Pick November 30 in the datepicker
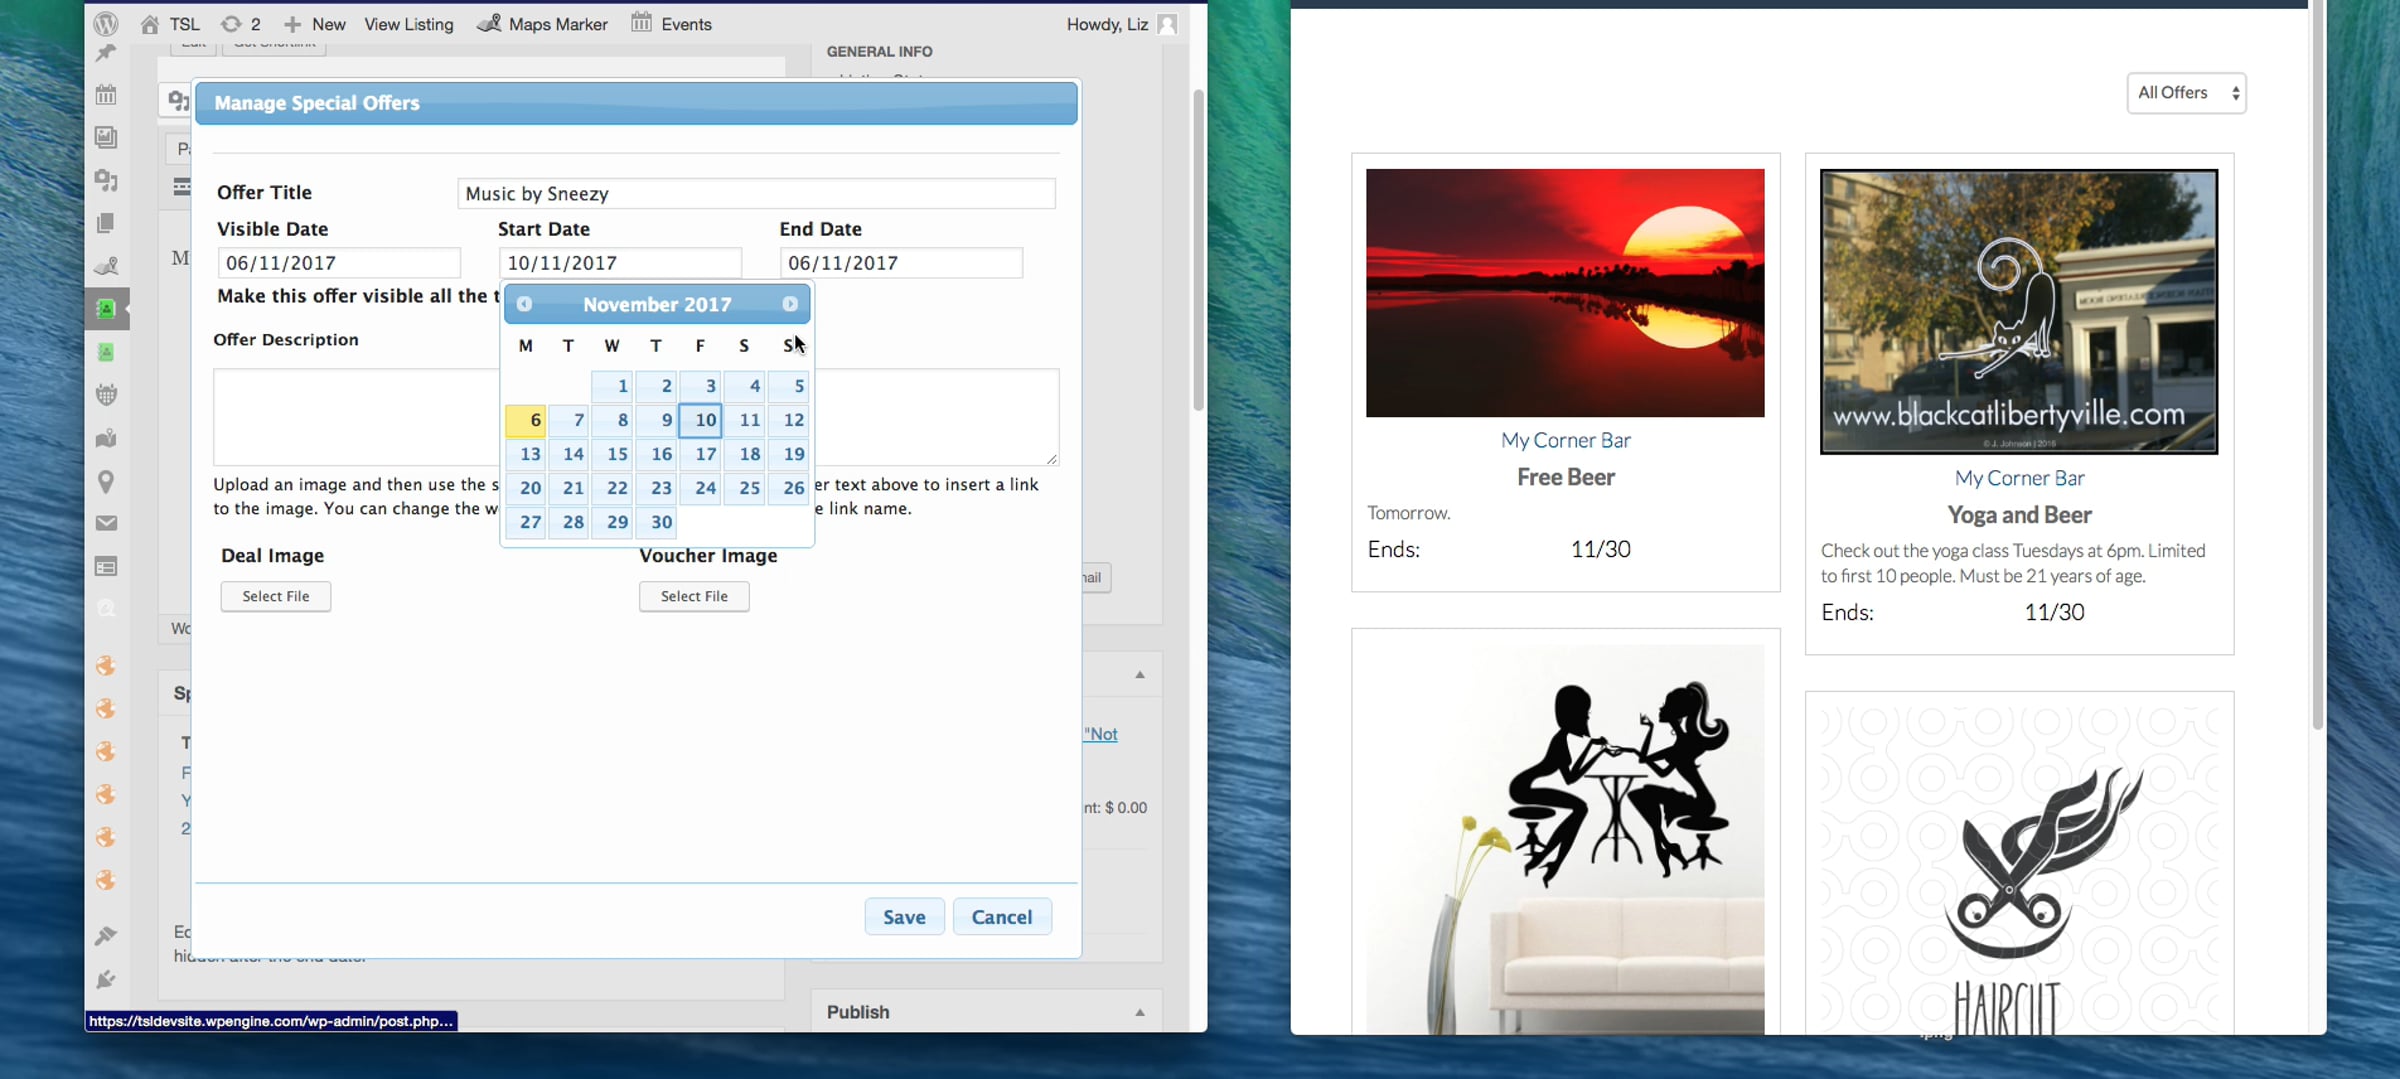The image size is (2400, 1079). tap(656, 522)
